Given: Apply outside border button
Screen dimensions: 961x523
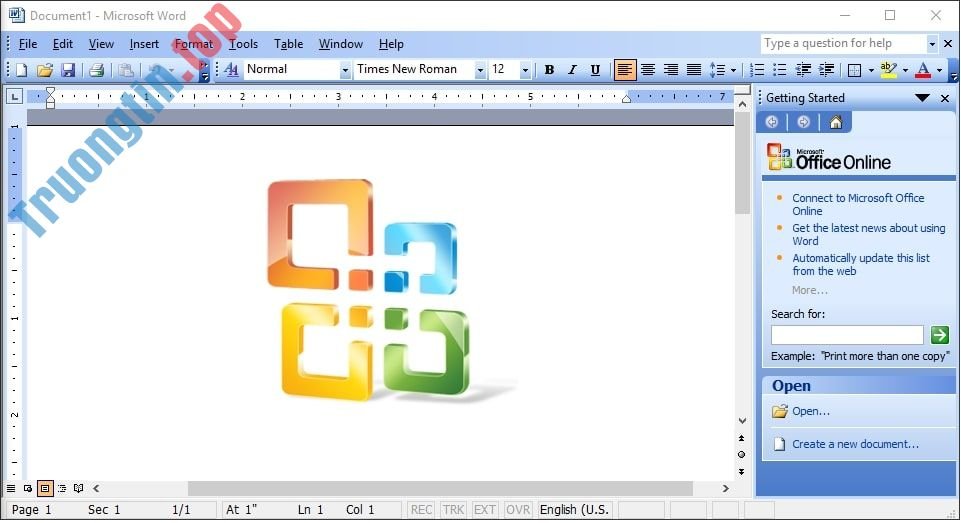Looking at the screenshot, I should [854, 70].
